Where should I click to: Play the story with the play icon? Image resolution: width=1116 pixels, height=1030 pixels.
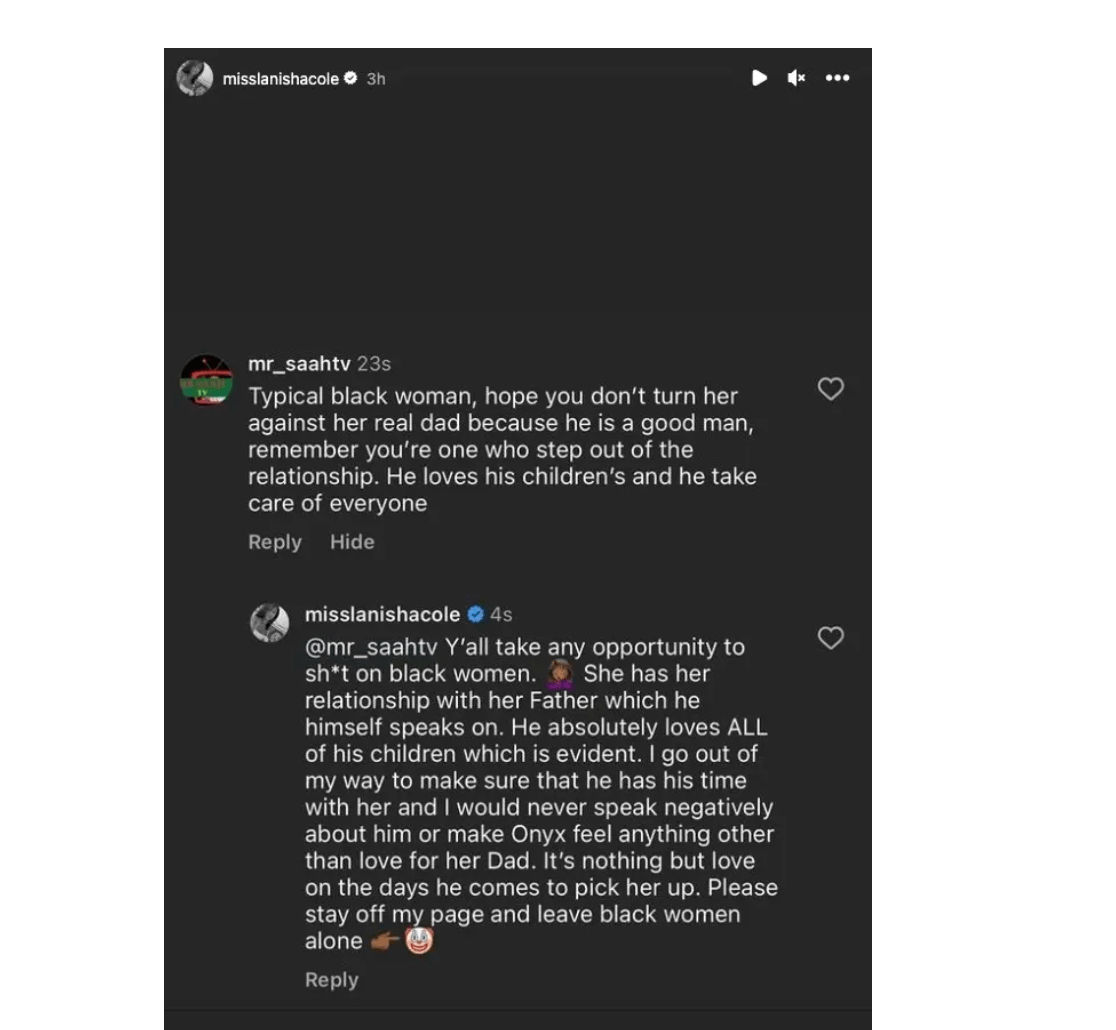pos(759,78)
